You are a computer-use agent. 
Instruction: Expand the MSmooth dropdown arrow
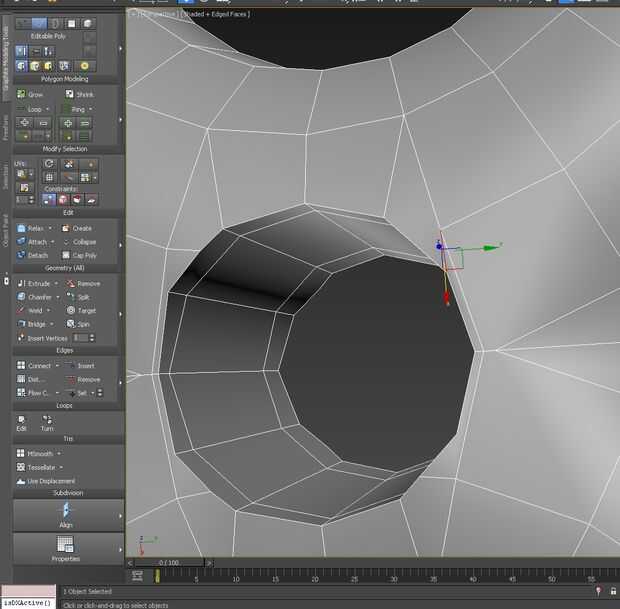pyautogui.click(x=57, y=453)
